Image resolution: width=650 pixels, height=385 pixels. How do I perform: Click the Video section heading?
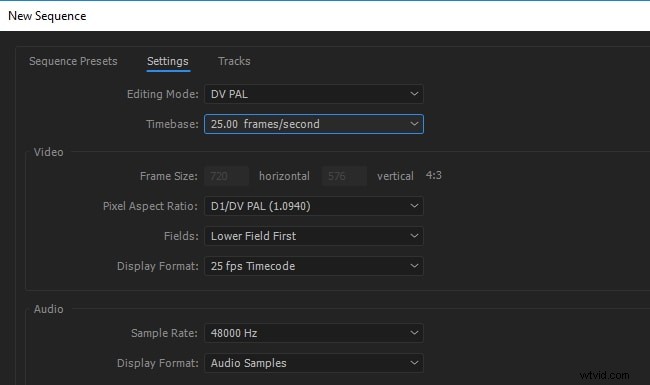click(x=49, y=152)
